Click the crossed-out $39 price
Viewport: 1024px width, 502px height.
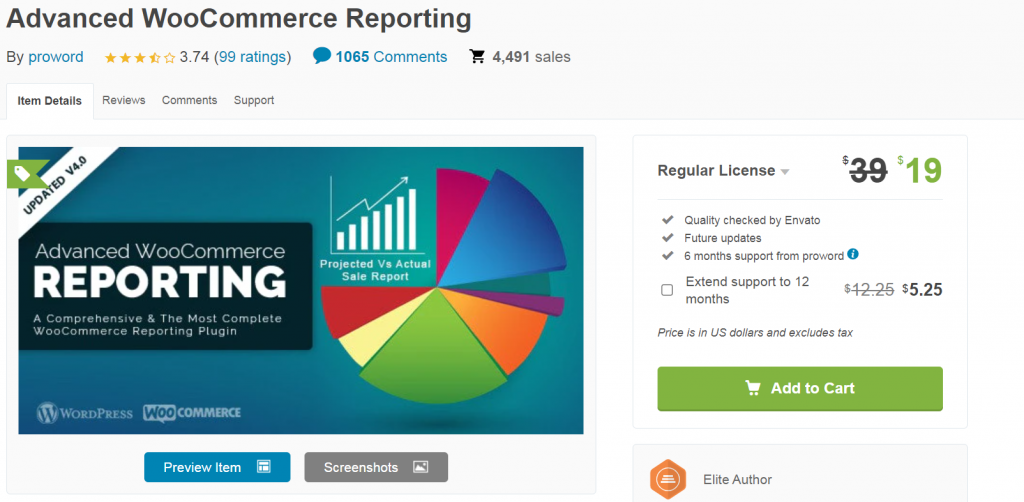pyautogui.click(x=865, y=171)
